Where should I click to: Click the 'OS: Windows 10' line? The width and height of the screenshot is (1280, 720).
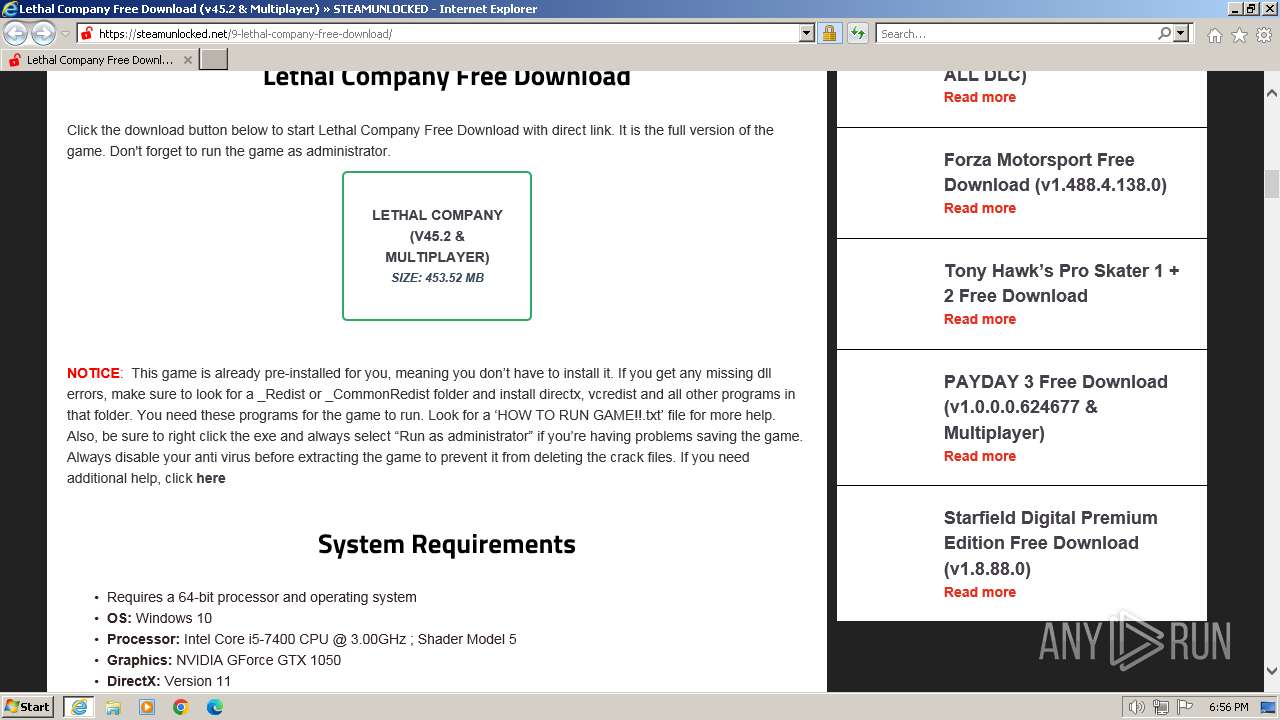pyautogui.click(x=159, y=618)
